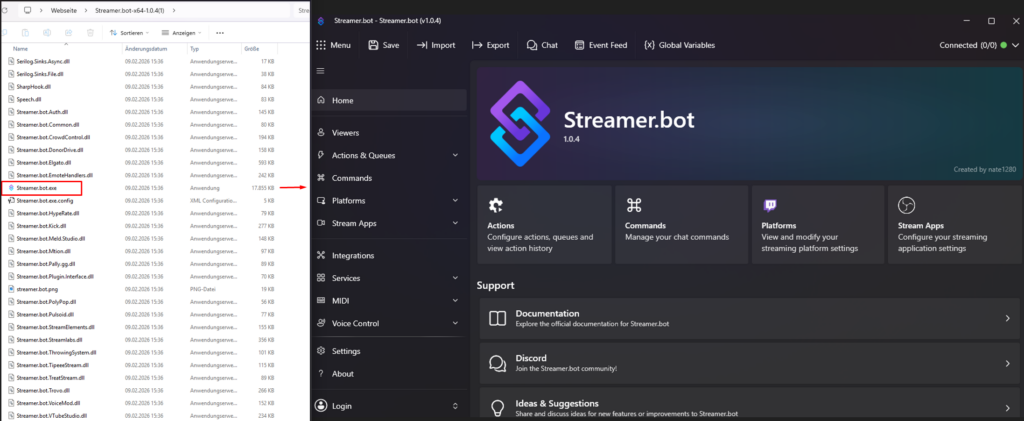Open the Menu grid icon
Screen dimensions: 1024x421
tap(321, 45)
